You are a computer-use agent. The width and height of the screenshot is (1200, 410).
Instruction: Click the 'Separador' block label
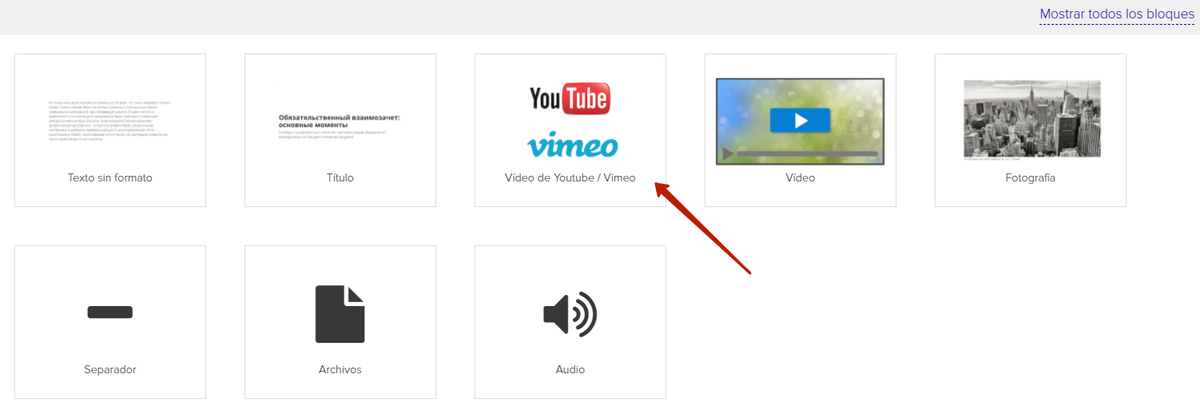click(110, 369)
